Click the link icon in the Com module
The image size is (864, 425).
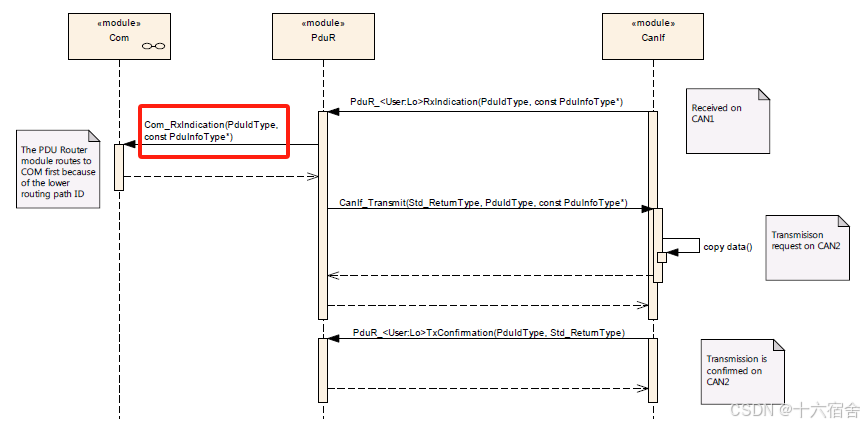coord(153,46)
